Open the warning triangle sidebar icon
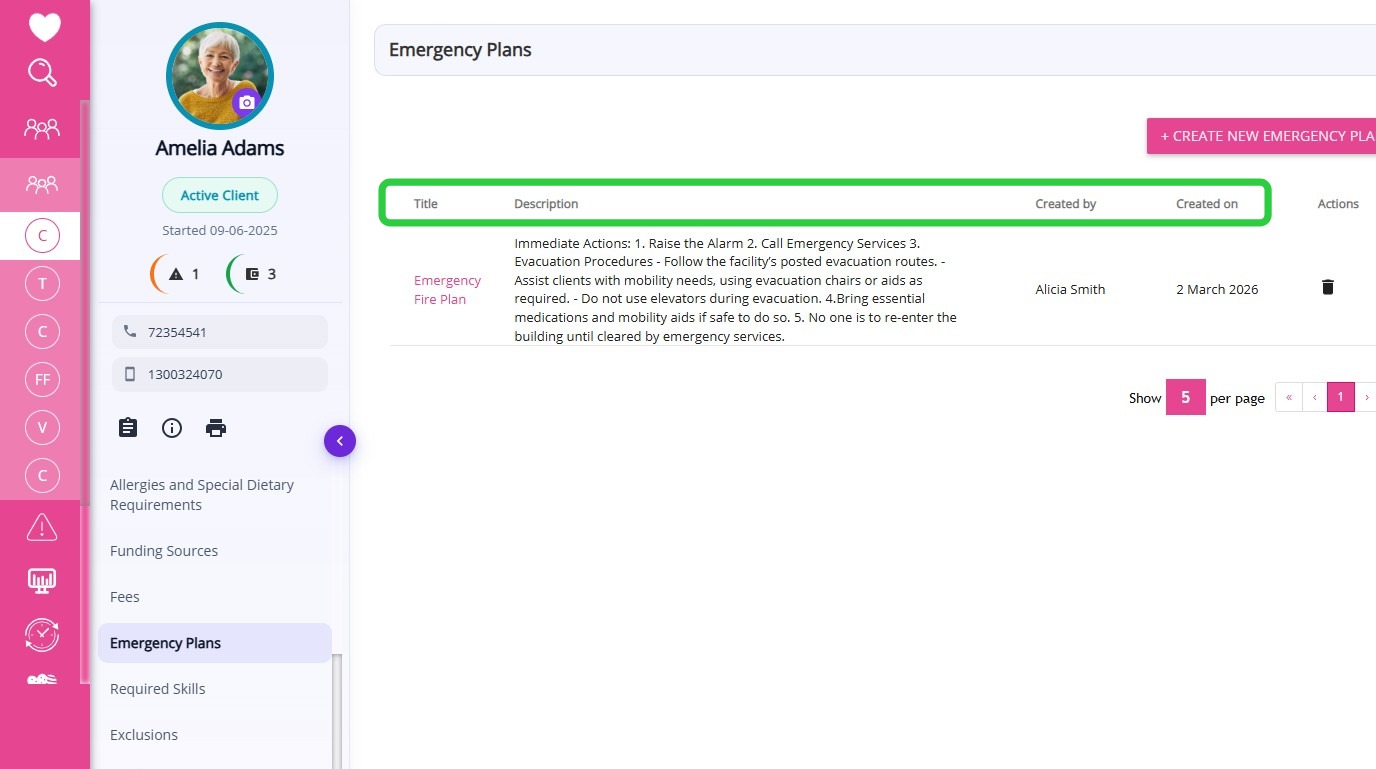Screen dimensions: 1376x769 (x=42, y=527)
